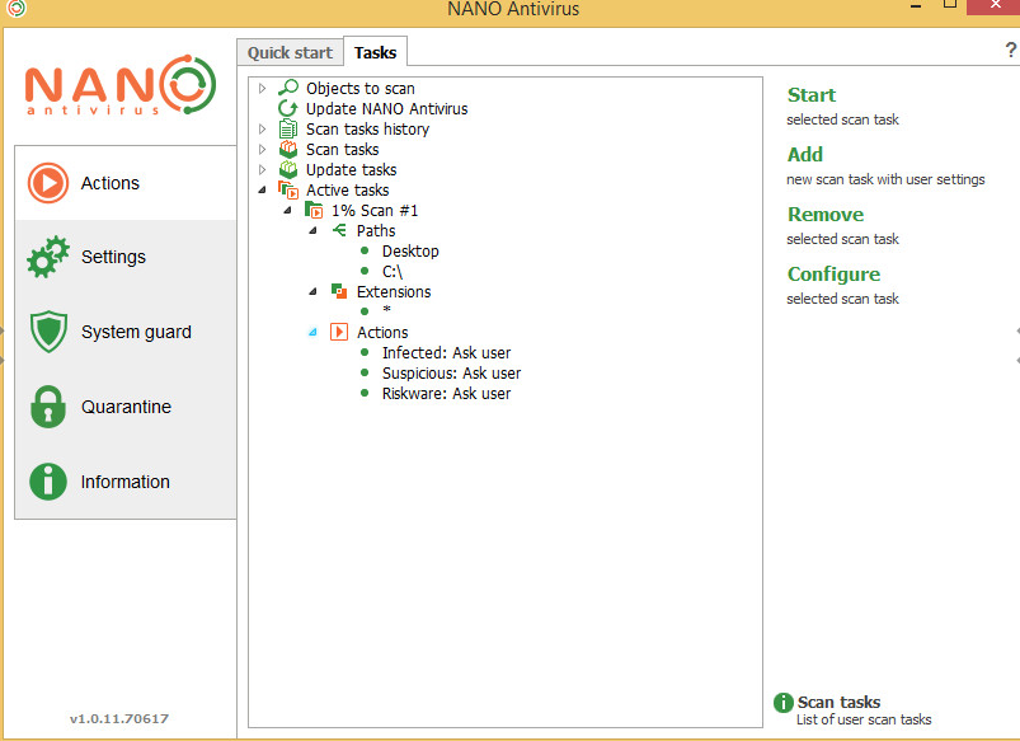Select the C:\ path entry
This screenshot has width=1020, height=741.
click(x=392, y=271)
